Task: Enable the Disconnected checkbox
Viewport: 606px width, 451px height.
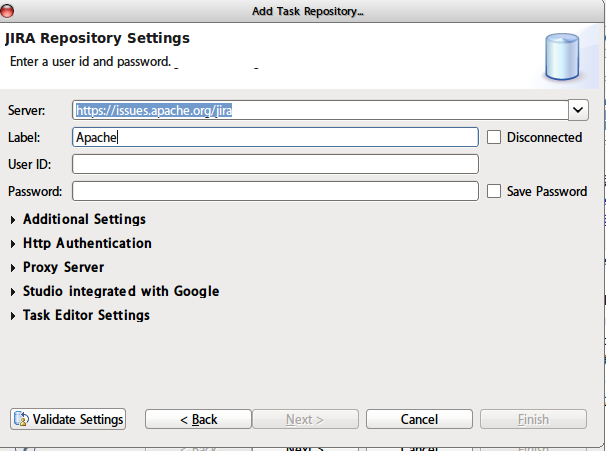Action: [x=494, y=137]
